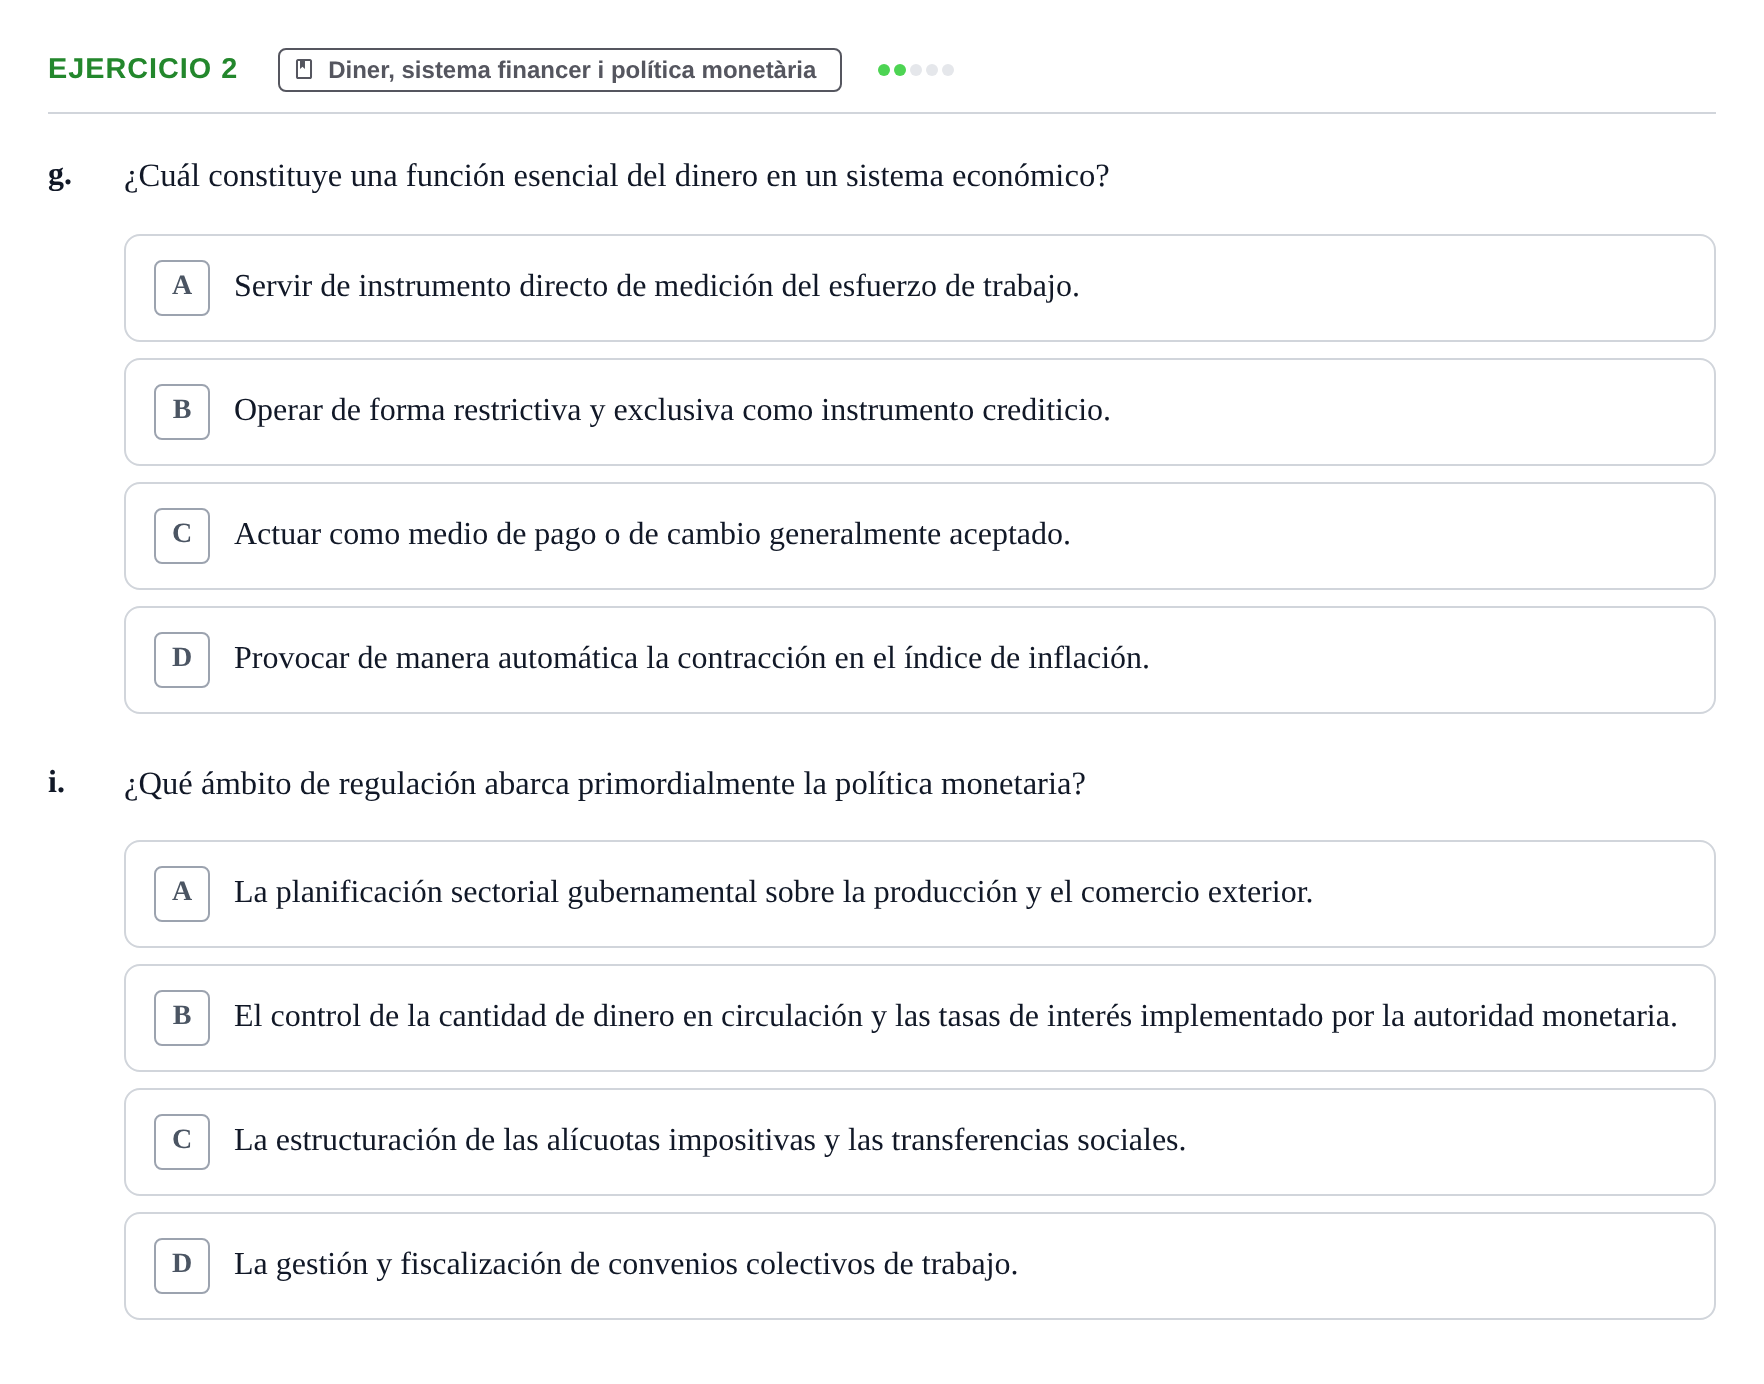
Task: Click question text '¿Cuál constituye una función esencial'
Action: (616, 176)
